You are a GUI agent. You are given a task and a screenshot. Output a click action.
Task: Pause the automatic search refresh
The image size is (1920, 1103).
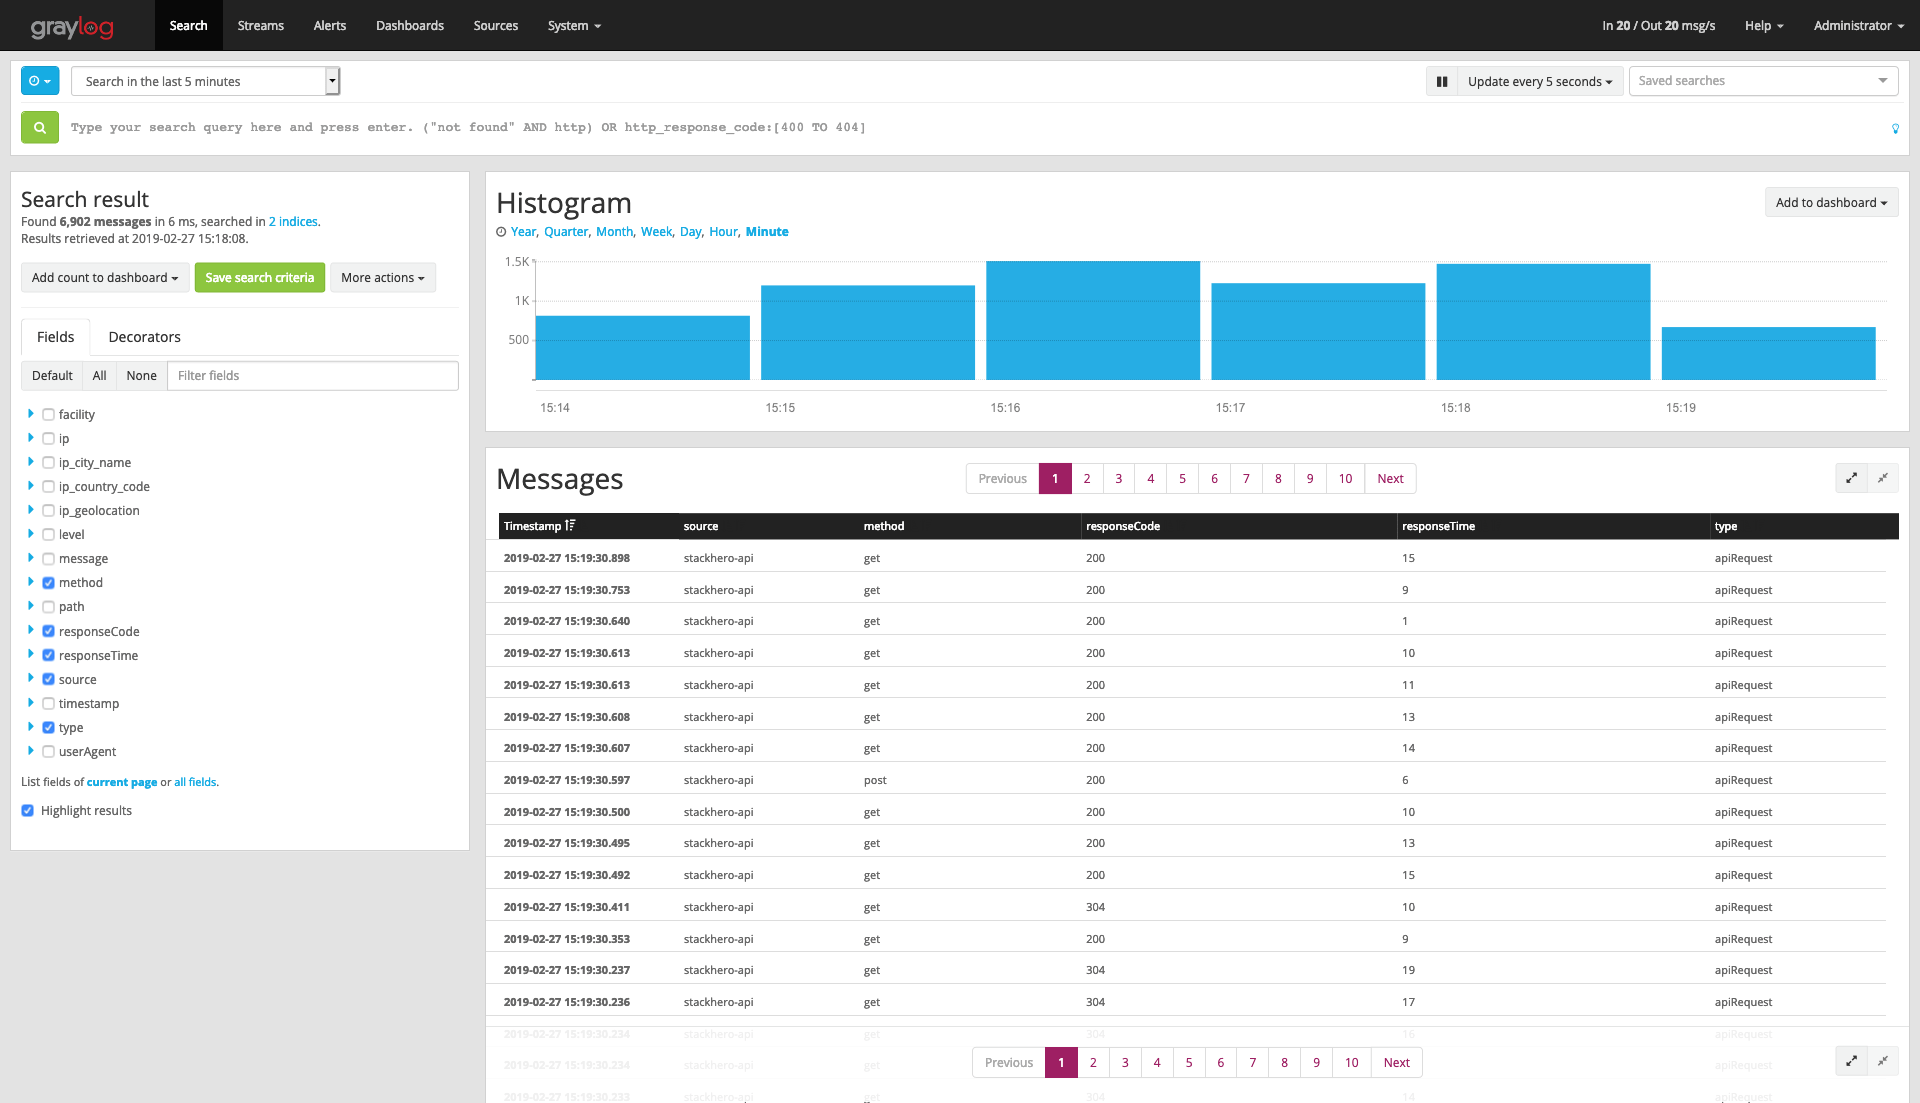1442,81
